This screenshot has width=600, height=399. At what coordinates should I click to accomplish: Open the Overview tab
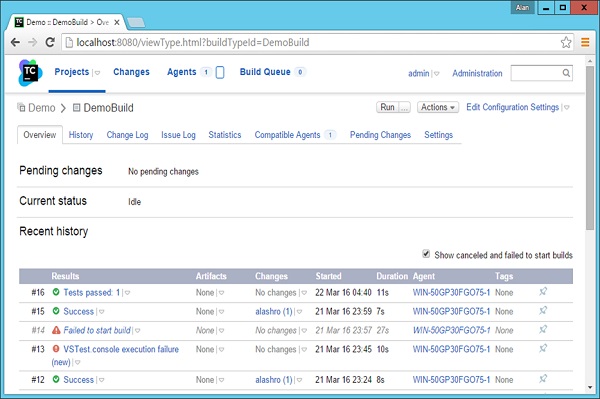[40, 135]
